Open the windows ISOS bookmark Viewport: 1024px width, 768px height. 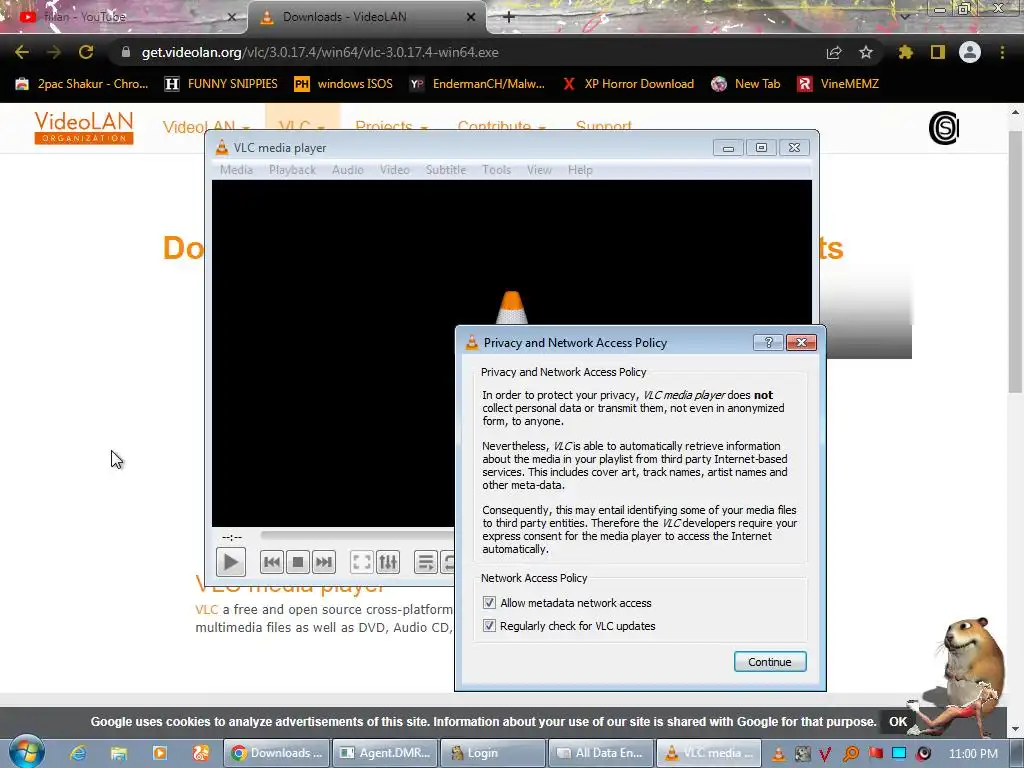point(344,84)
